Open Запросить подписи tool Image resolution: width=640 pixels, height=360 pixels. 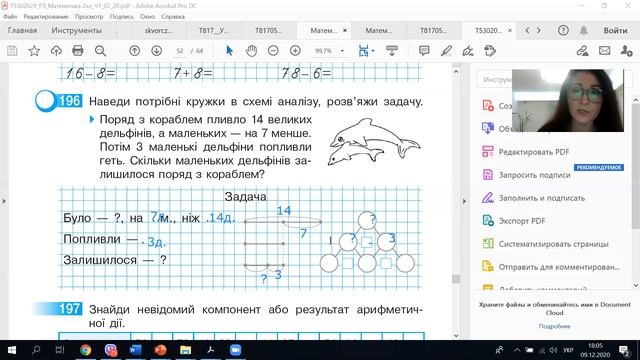(527, 175)
